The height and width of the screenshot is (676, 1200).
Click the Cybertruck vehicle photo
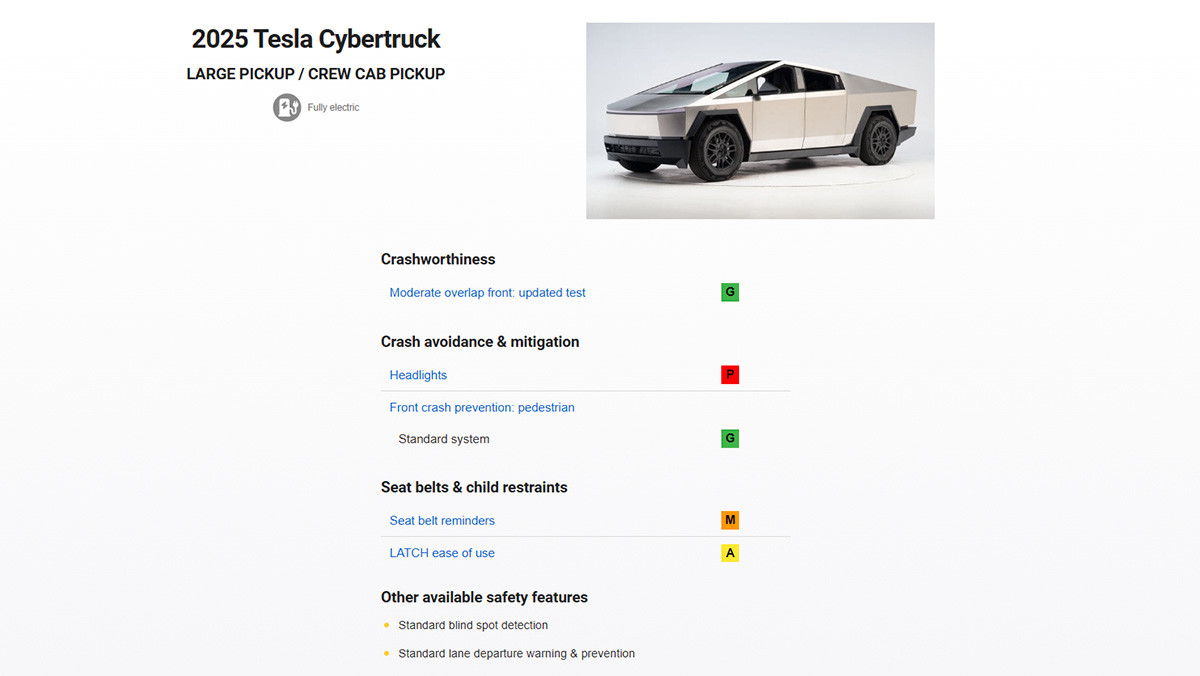pos(760,121)
